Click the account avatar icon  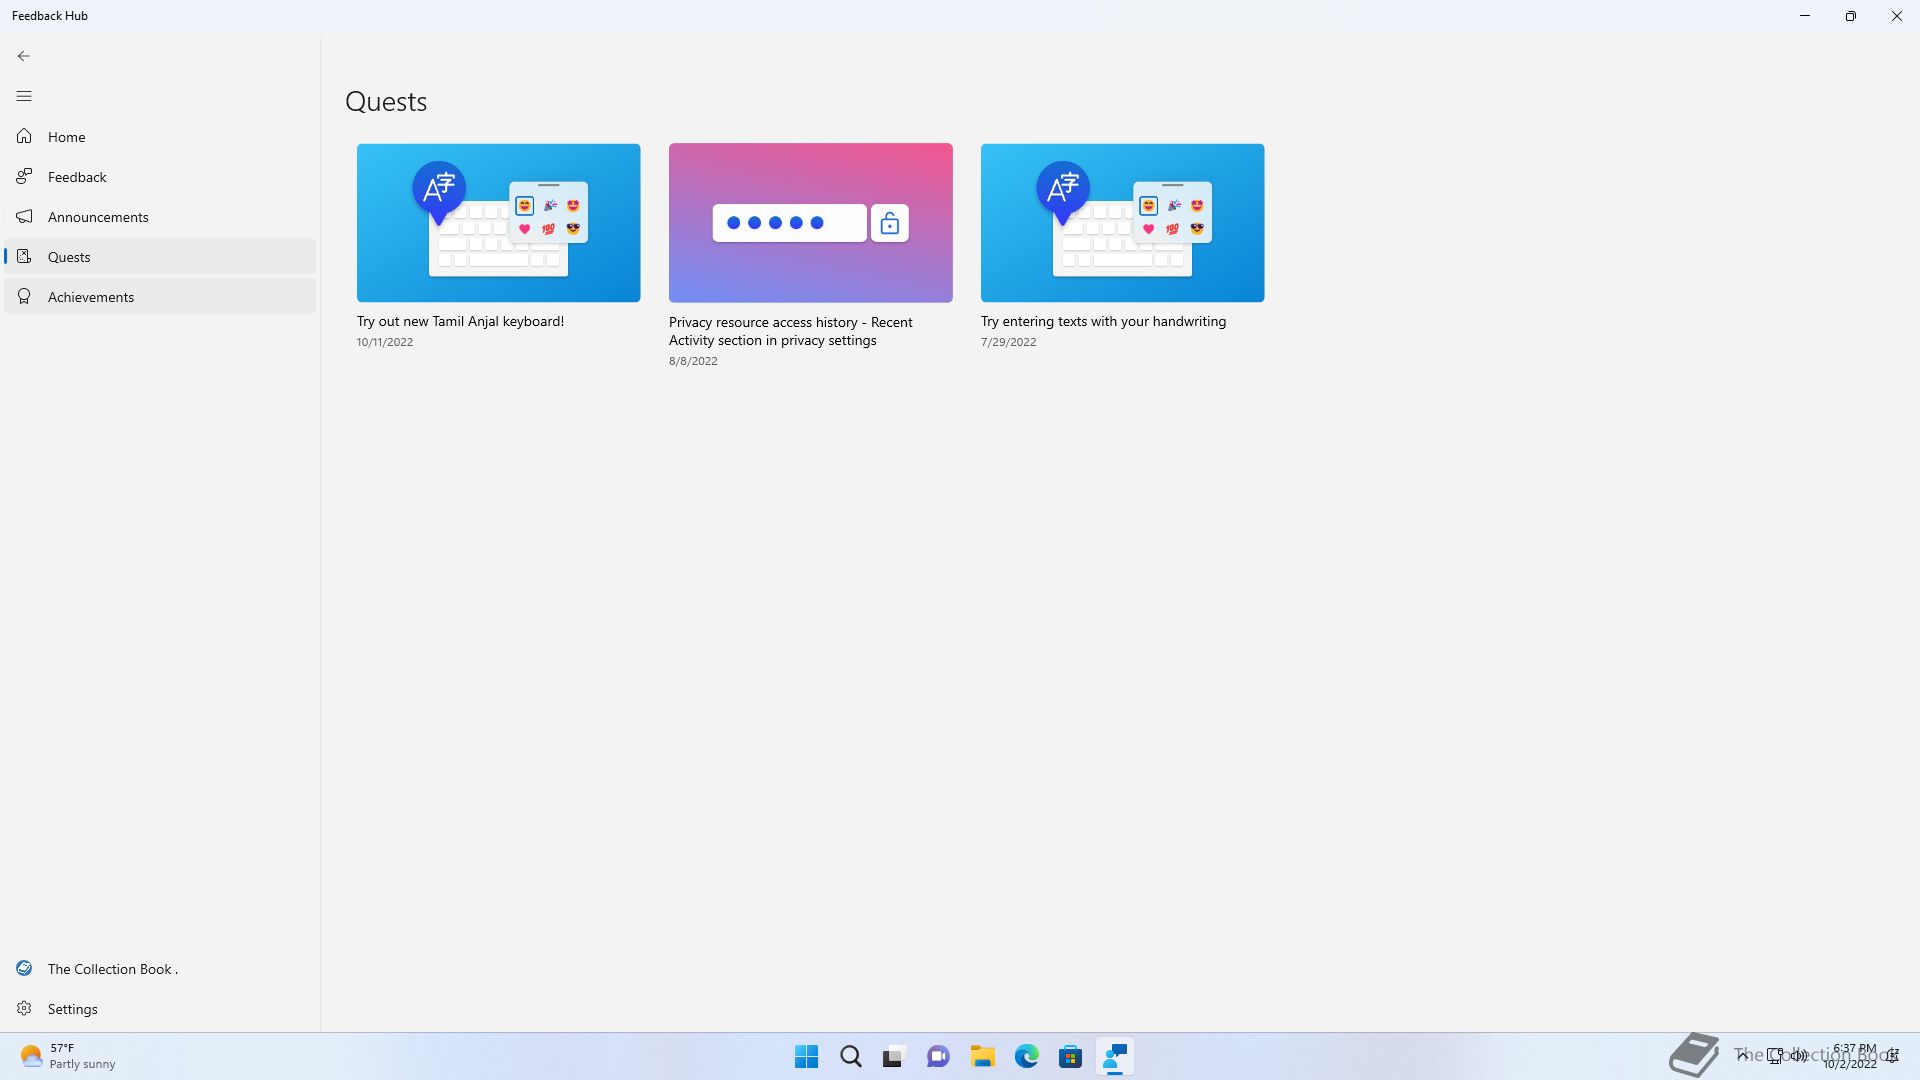coord(24,968)
